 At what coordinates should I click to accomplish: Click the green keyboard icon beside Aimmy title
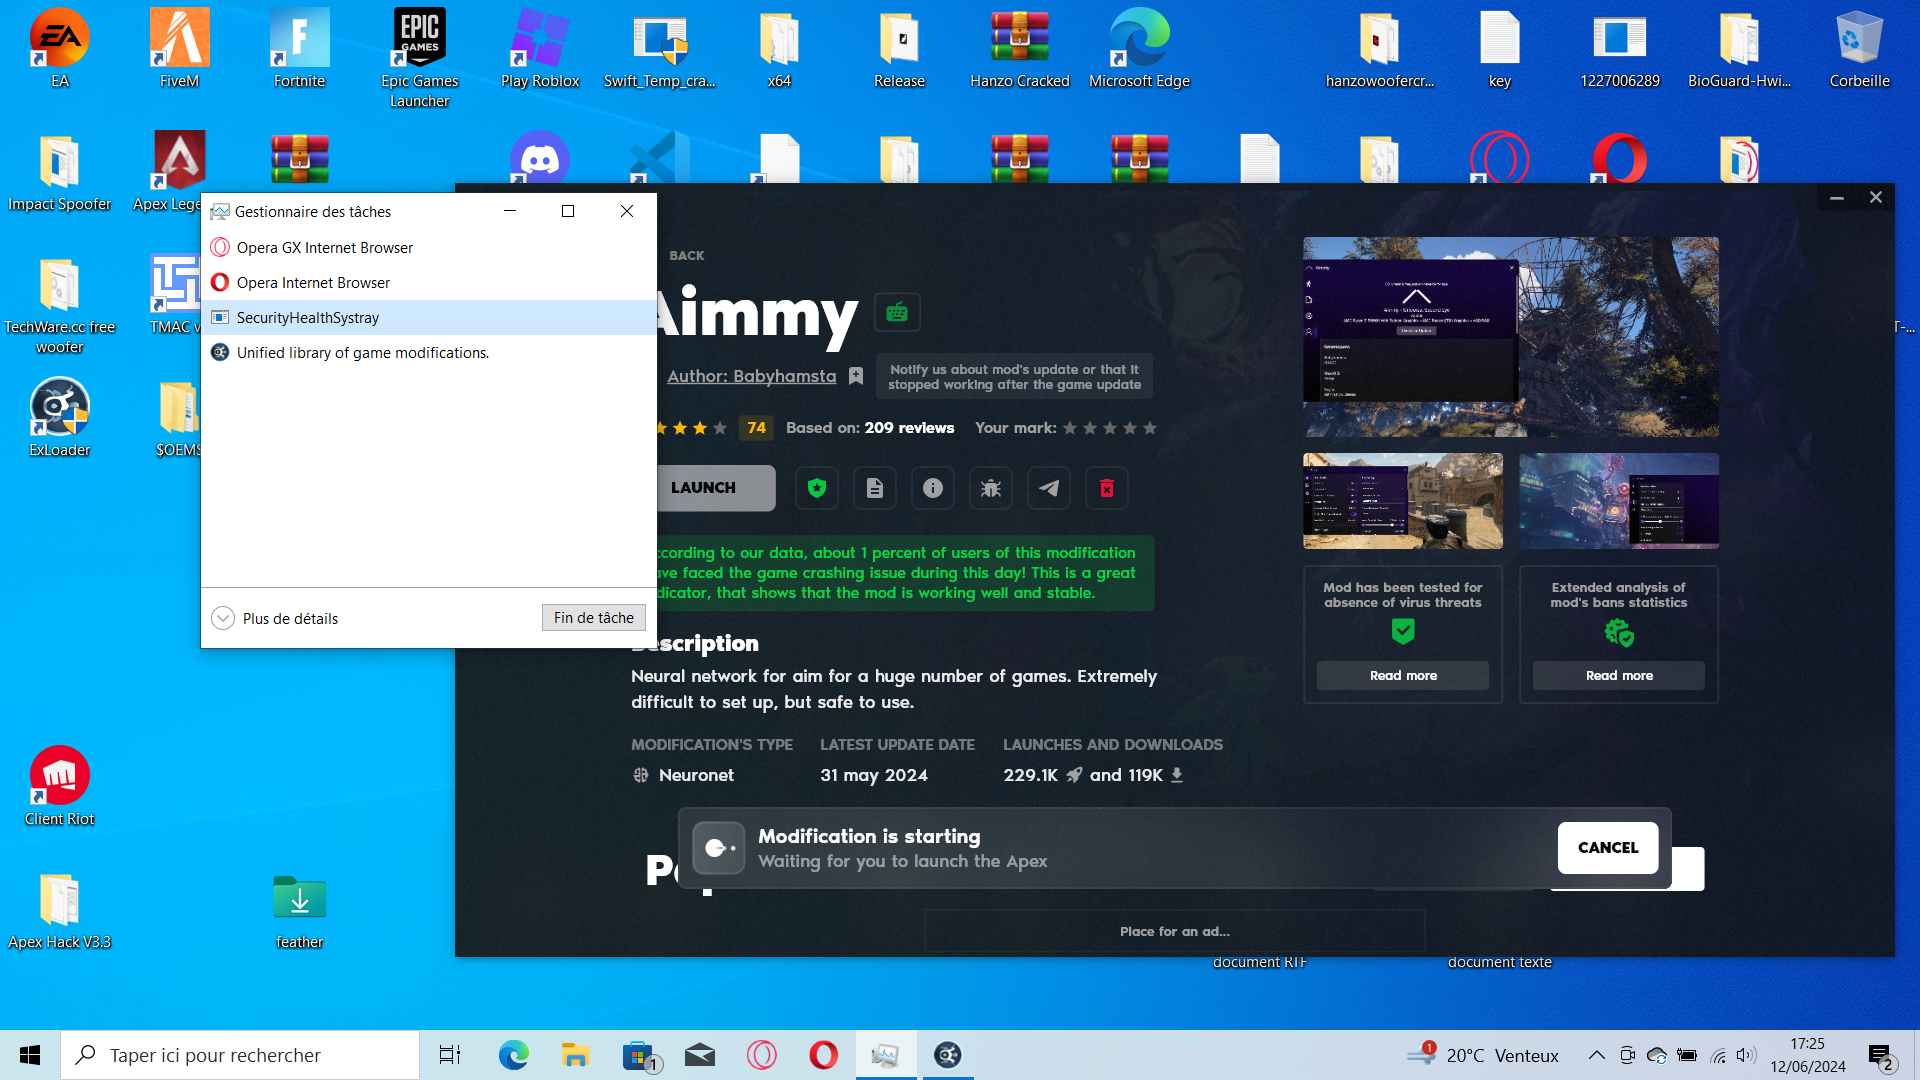point(897,312)
